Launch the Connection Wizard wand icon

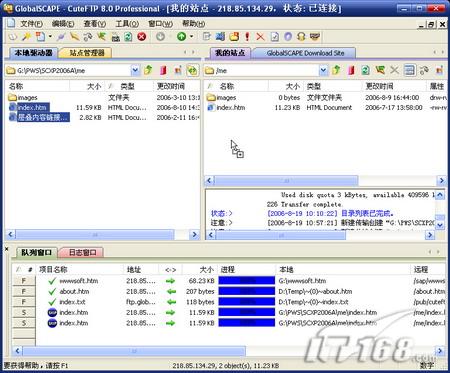pyautogui.click(x=26, y=37)
